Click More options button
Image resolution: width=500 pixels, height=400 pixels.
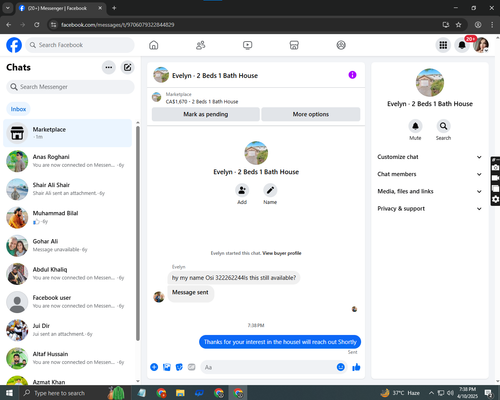point(311,114)
